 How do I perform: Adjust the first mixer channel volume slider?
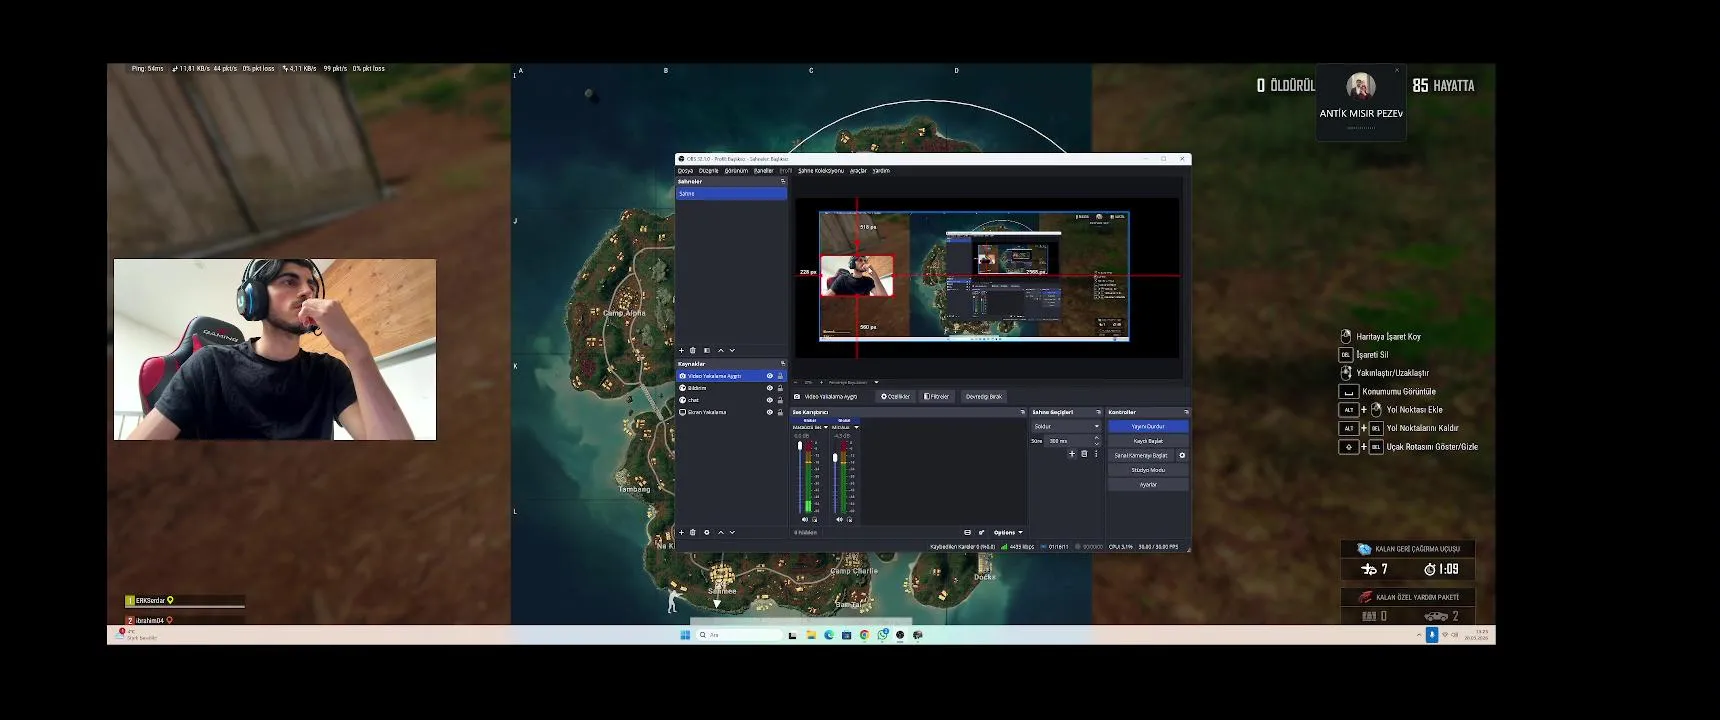(800, 479)
